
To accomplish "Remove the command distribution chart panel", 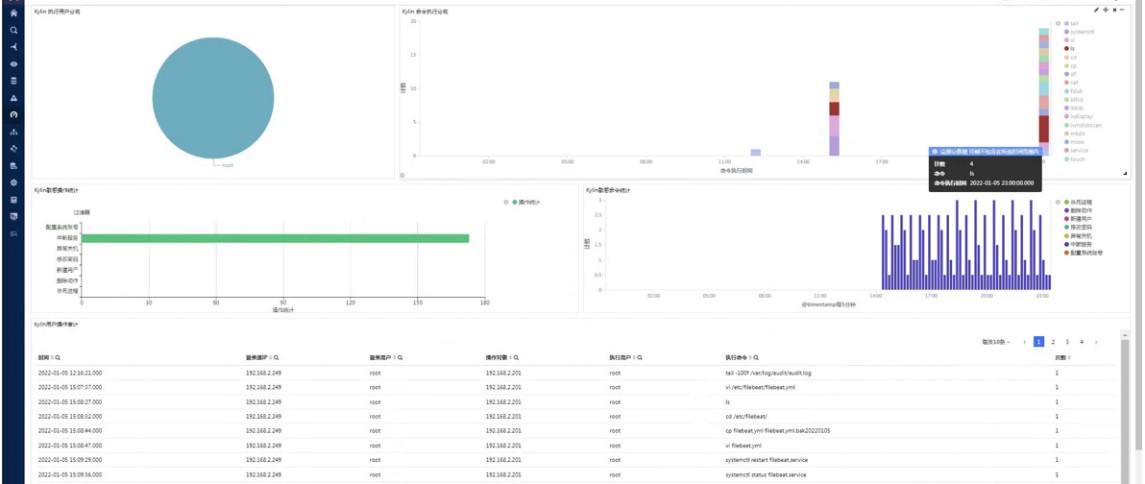I will (1114, 10).
